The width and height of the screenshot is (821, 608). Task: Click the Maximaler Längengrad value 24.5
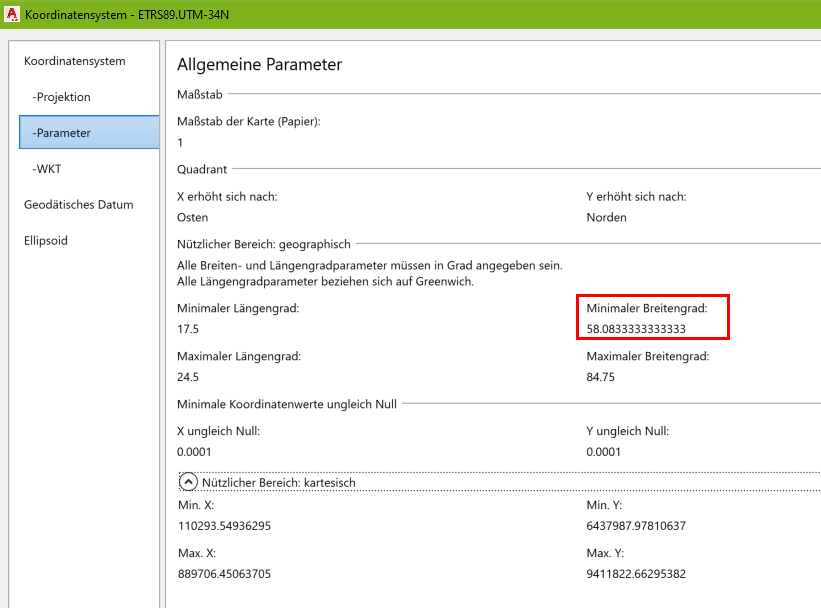[187, 379]
